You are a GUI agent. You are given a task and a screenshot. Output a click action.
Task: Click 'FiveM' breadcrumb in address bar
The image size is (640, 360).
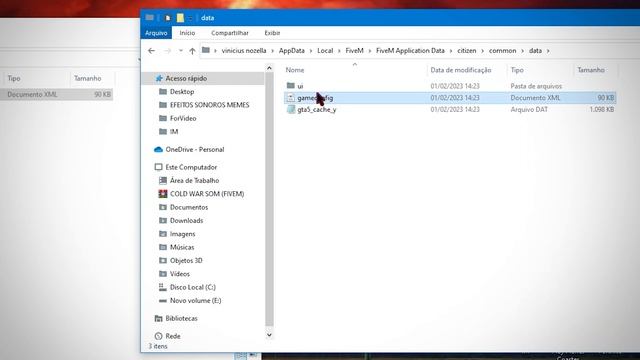tap(354, 51)
